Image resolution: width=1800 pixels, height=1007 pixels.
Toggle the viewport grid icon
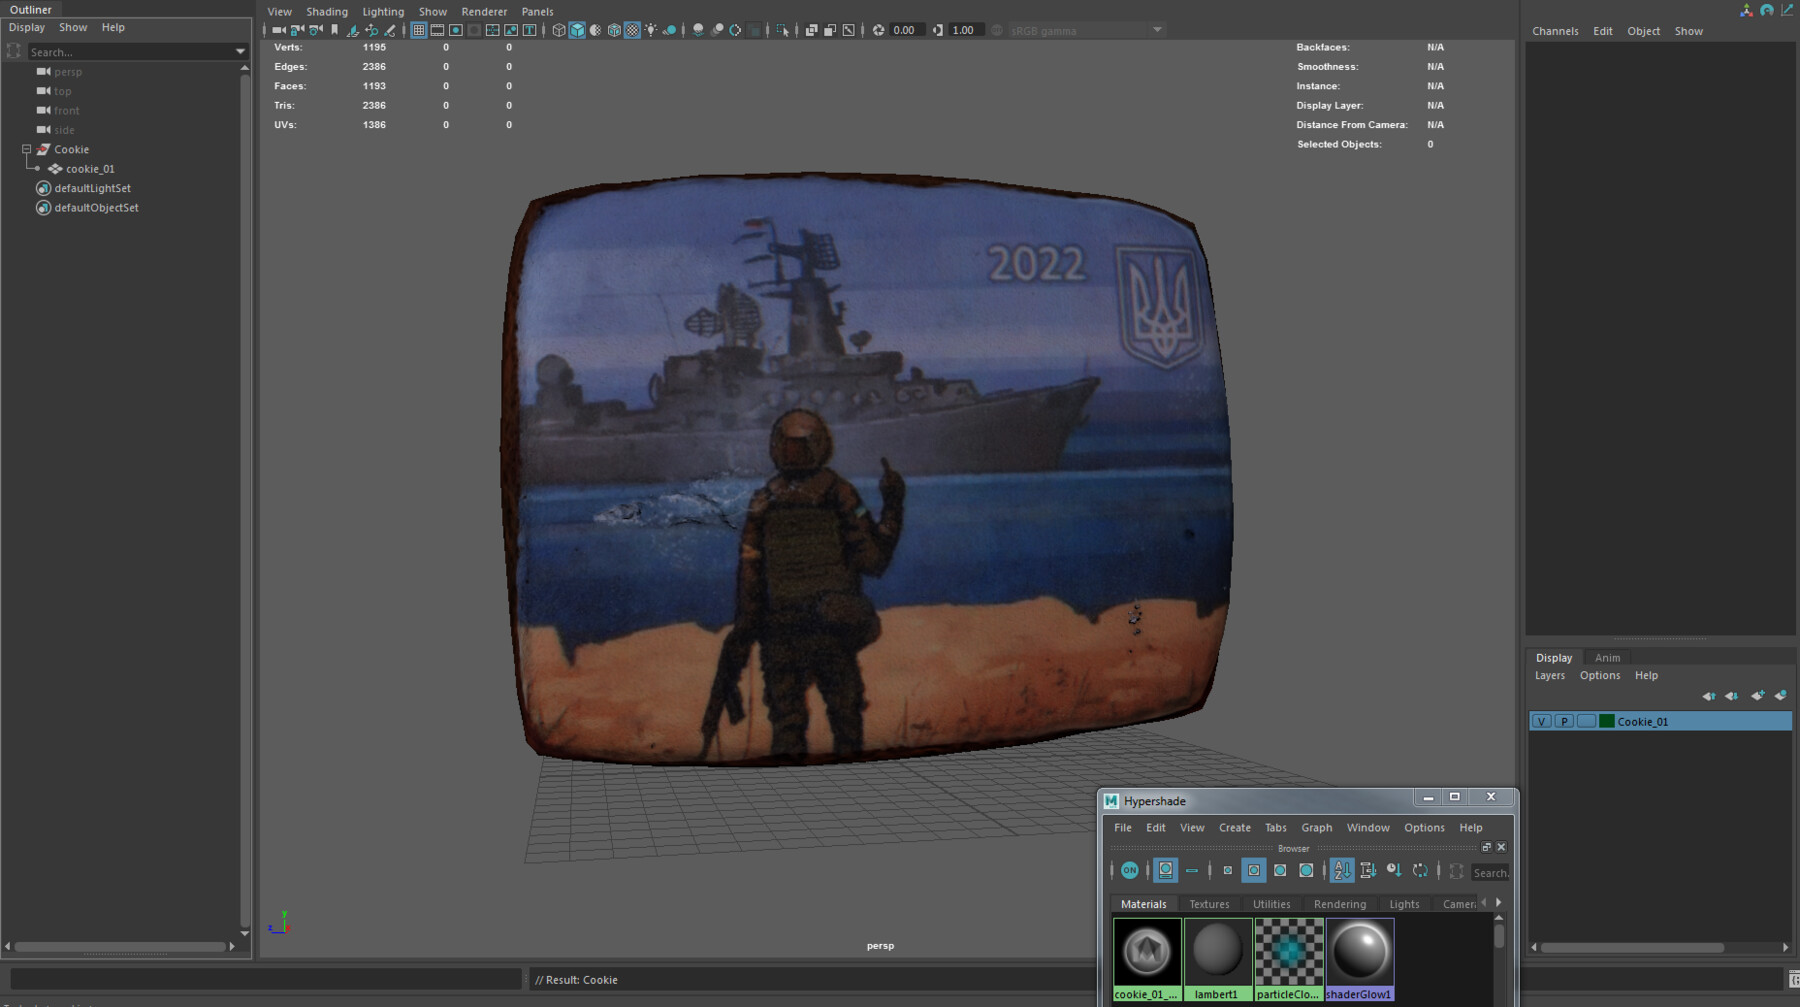419,30
